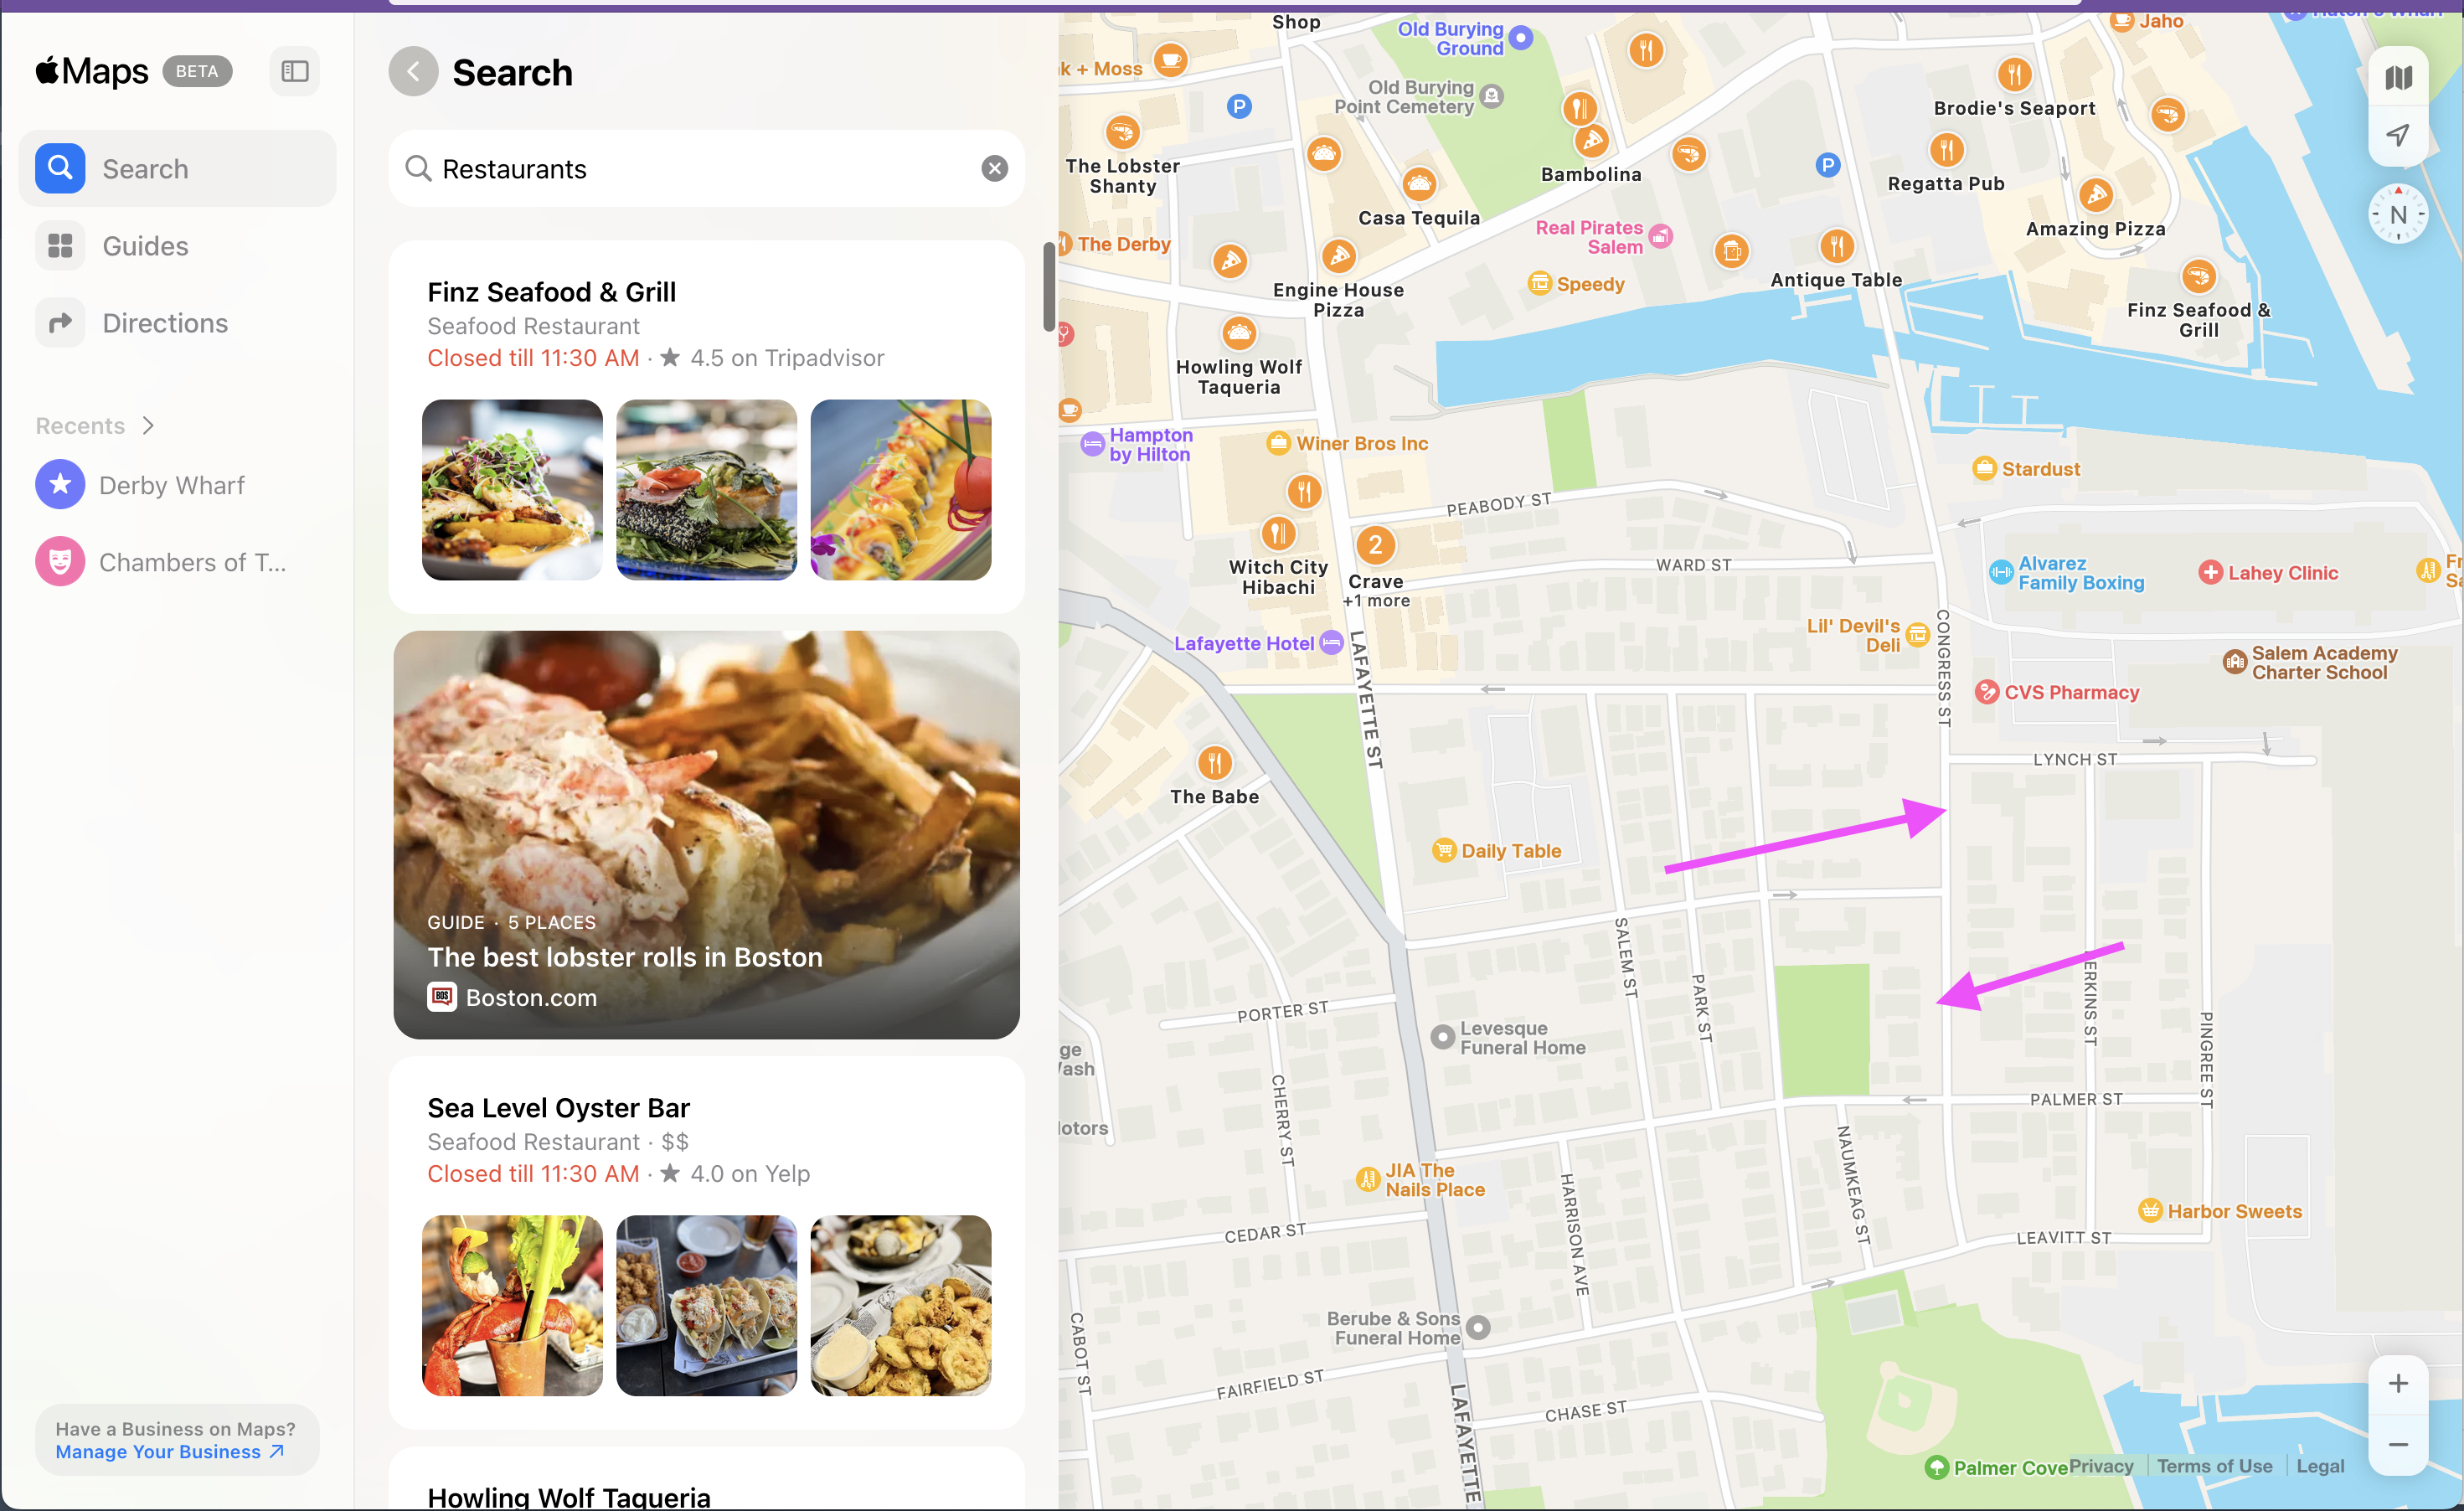2464x1511 pixels.
Task: Click The Babe restaurant map pin
Action: point(1214,763)
